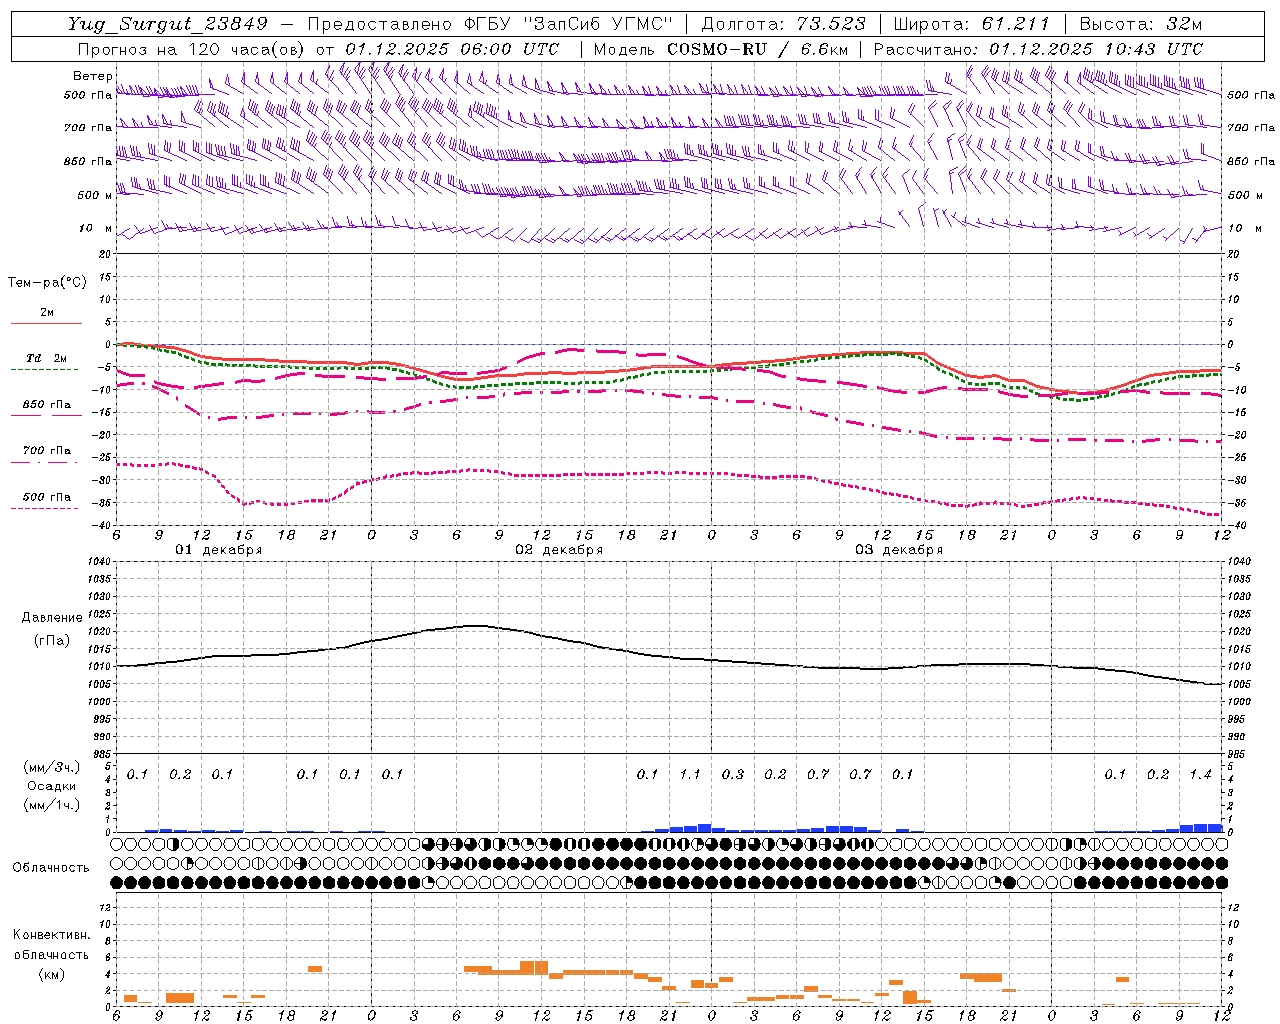Click the 'Давление' pressure panel label
The width and height of the screenshot is (1280, 1024).
pyautogui.click(x=50, y=618)
